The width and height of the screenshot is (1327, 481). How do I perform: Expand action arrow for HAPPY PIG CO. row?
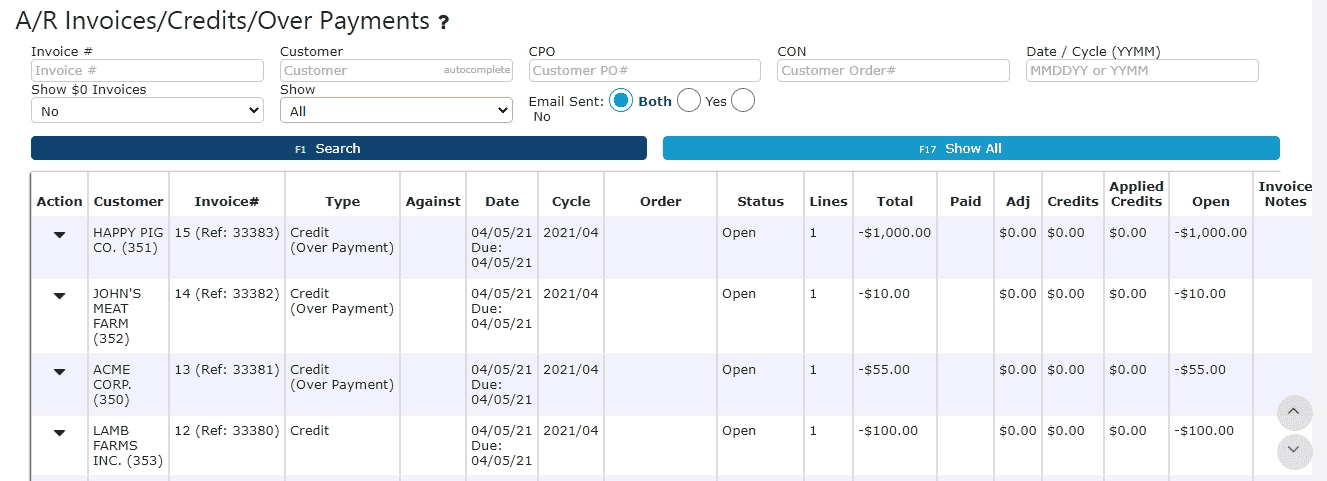(59, 234)
